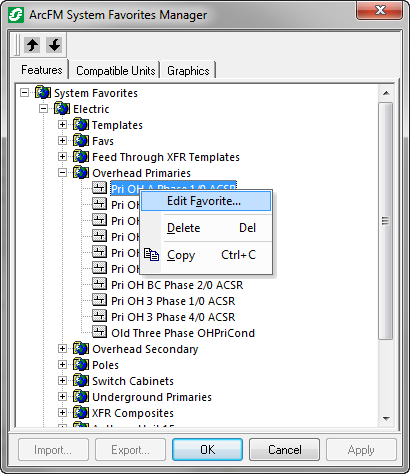Viewport: 410px width, 474px height.
Task: Click conductor icon beside Pri OH 3 Phase 4/0 ACSR
Action: 99,317
